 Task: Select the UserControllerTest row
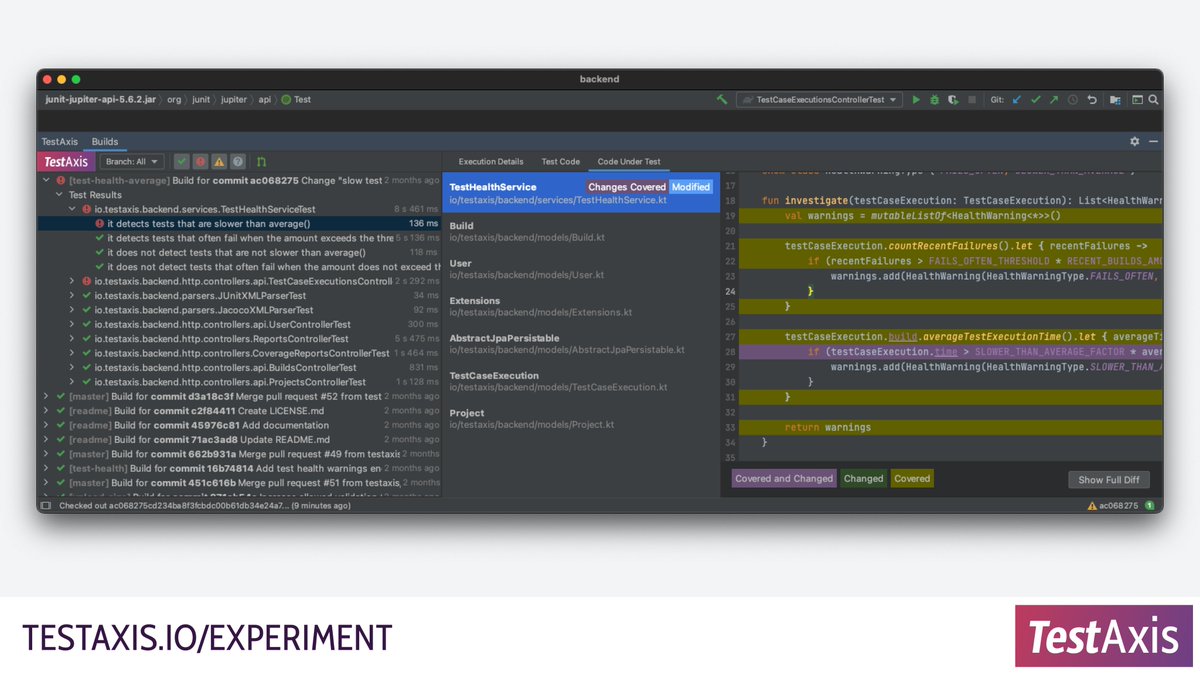click(240, 324)
